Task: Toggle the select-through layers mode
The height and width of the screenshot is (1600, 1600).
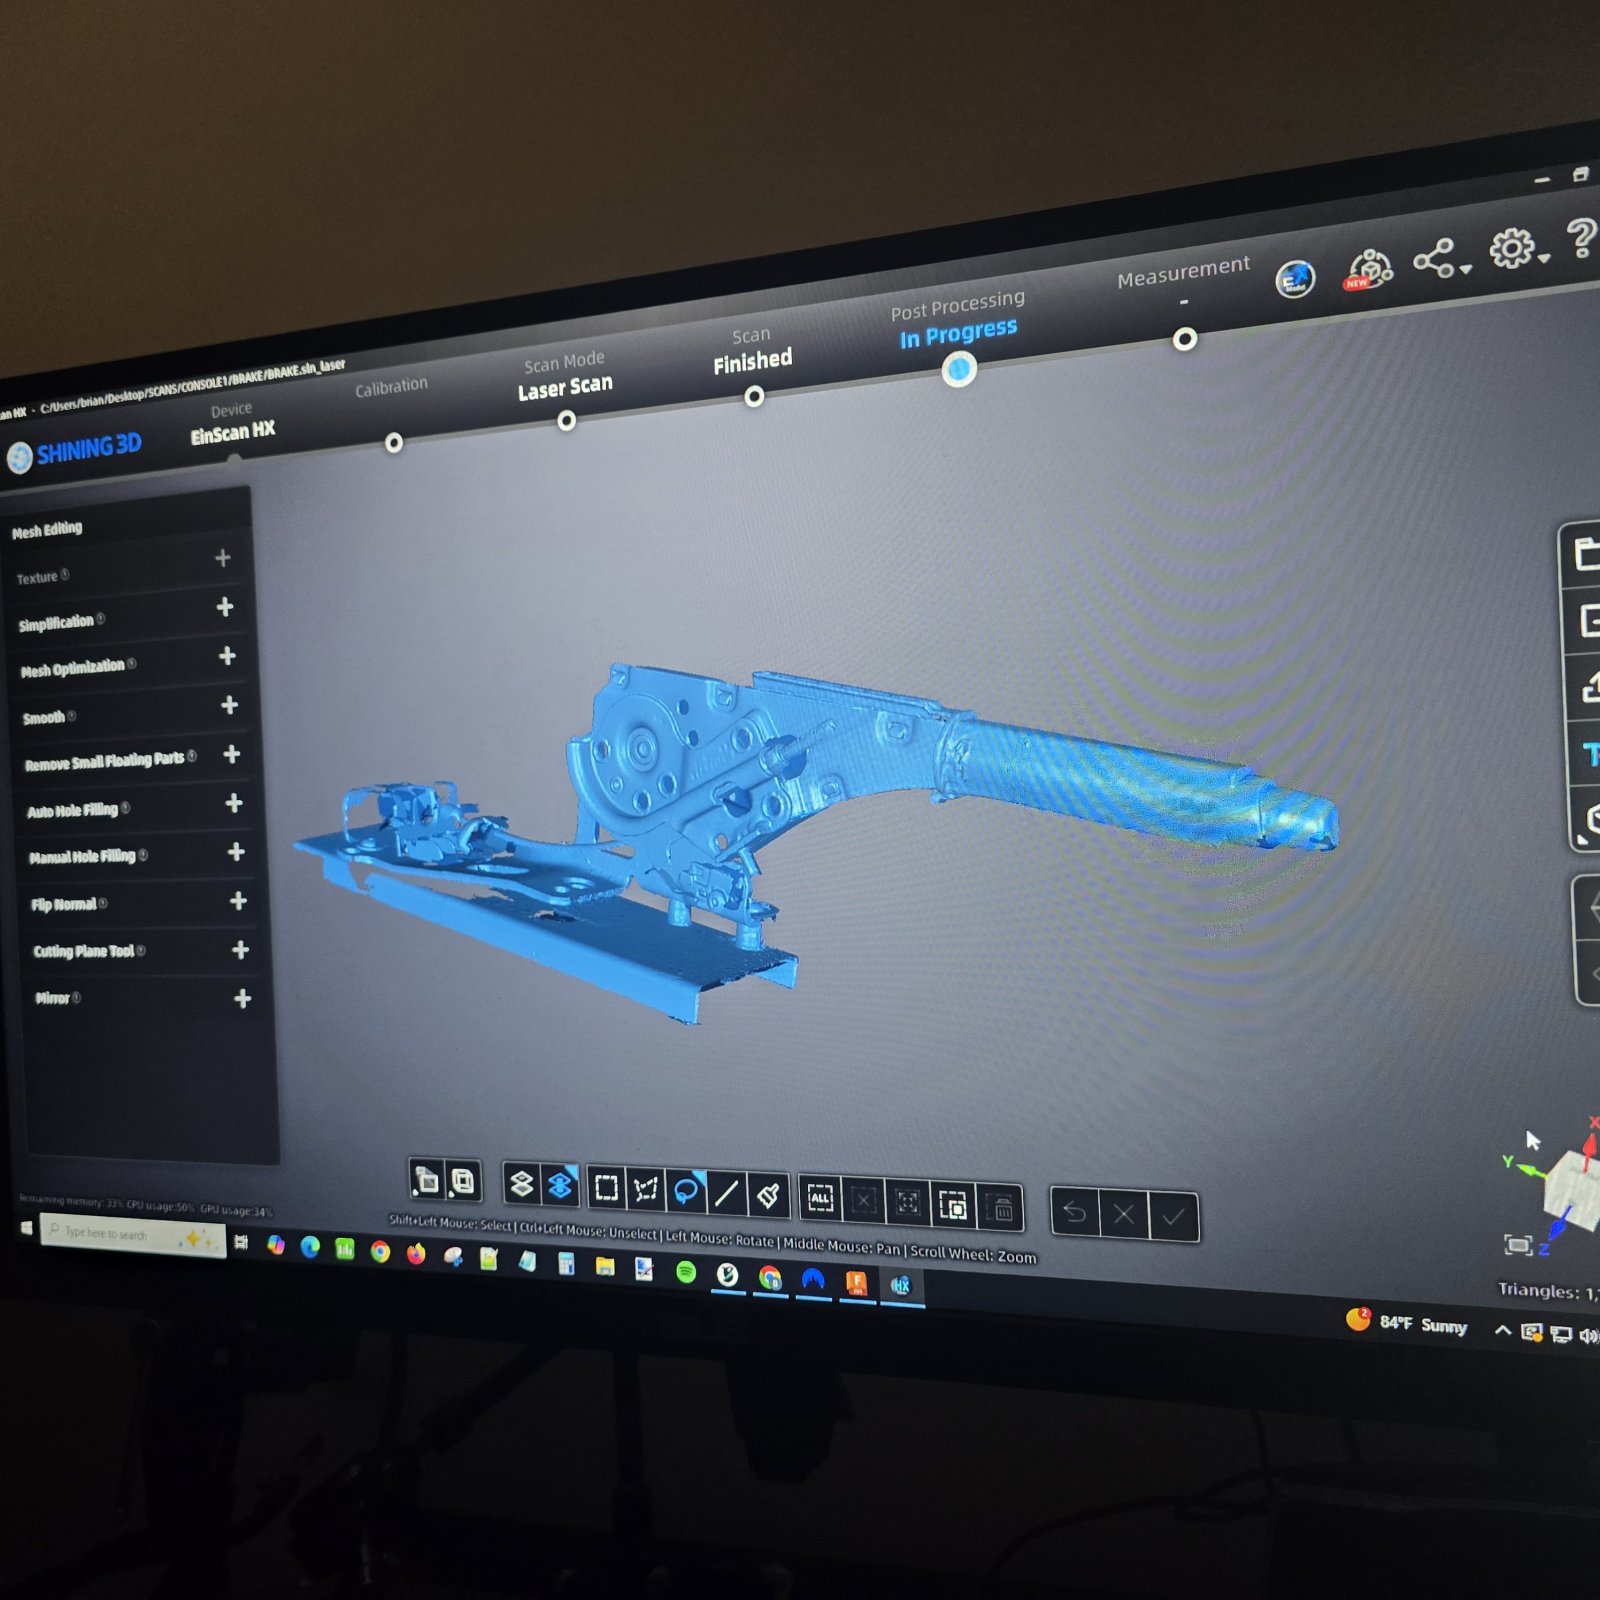Action: [x=521, y=1185]
